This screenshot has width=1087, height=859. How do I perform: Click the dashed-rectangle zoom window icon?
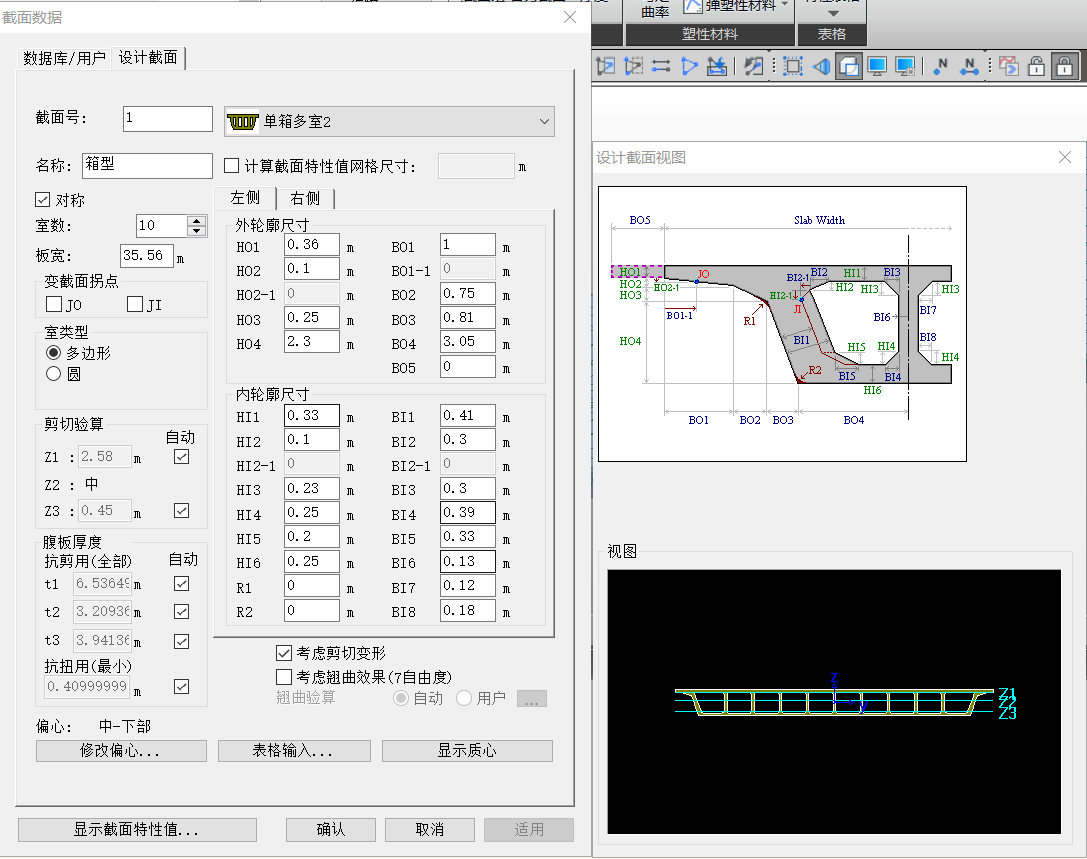[x=793, y=66]
